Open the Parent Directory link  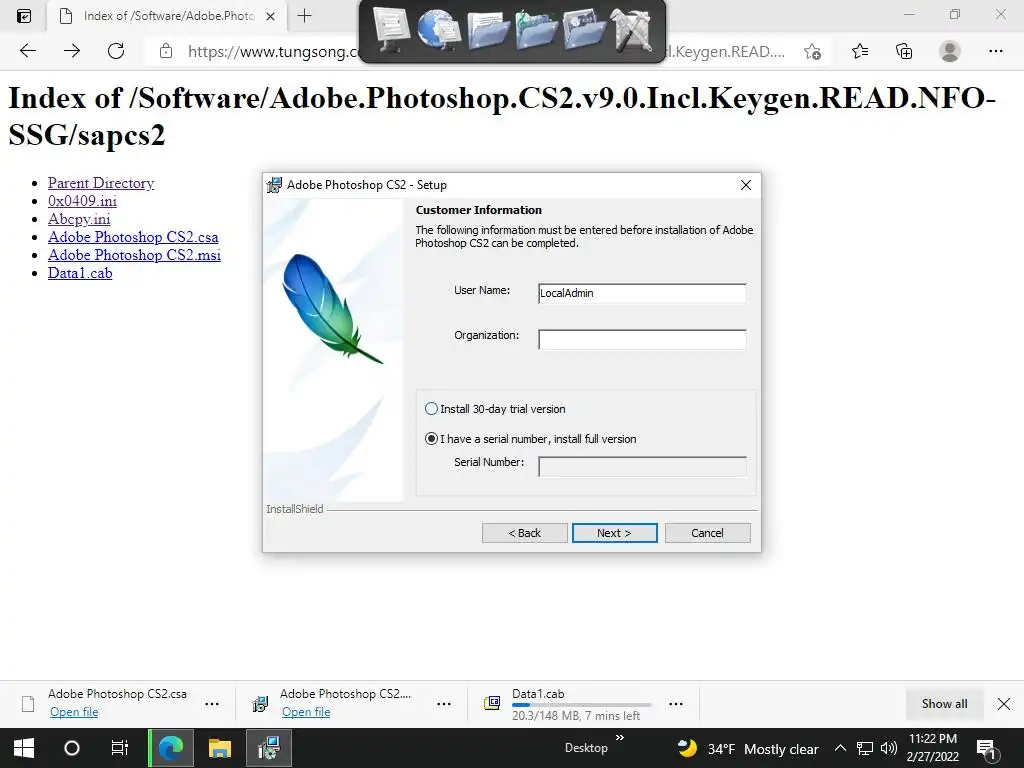click(101, 183)
